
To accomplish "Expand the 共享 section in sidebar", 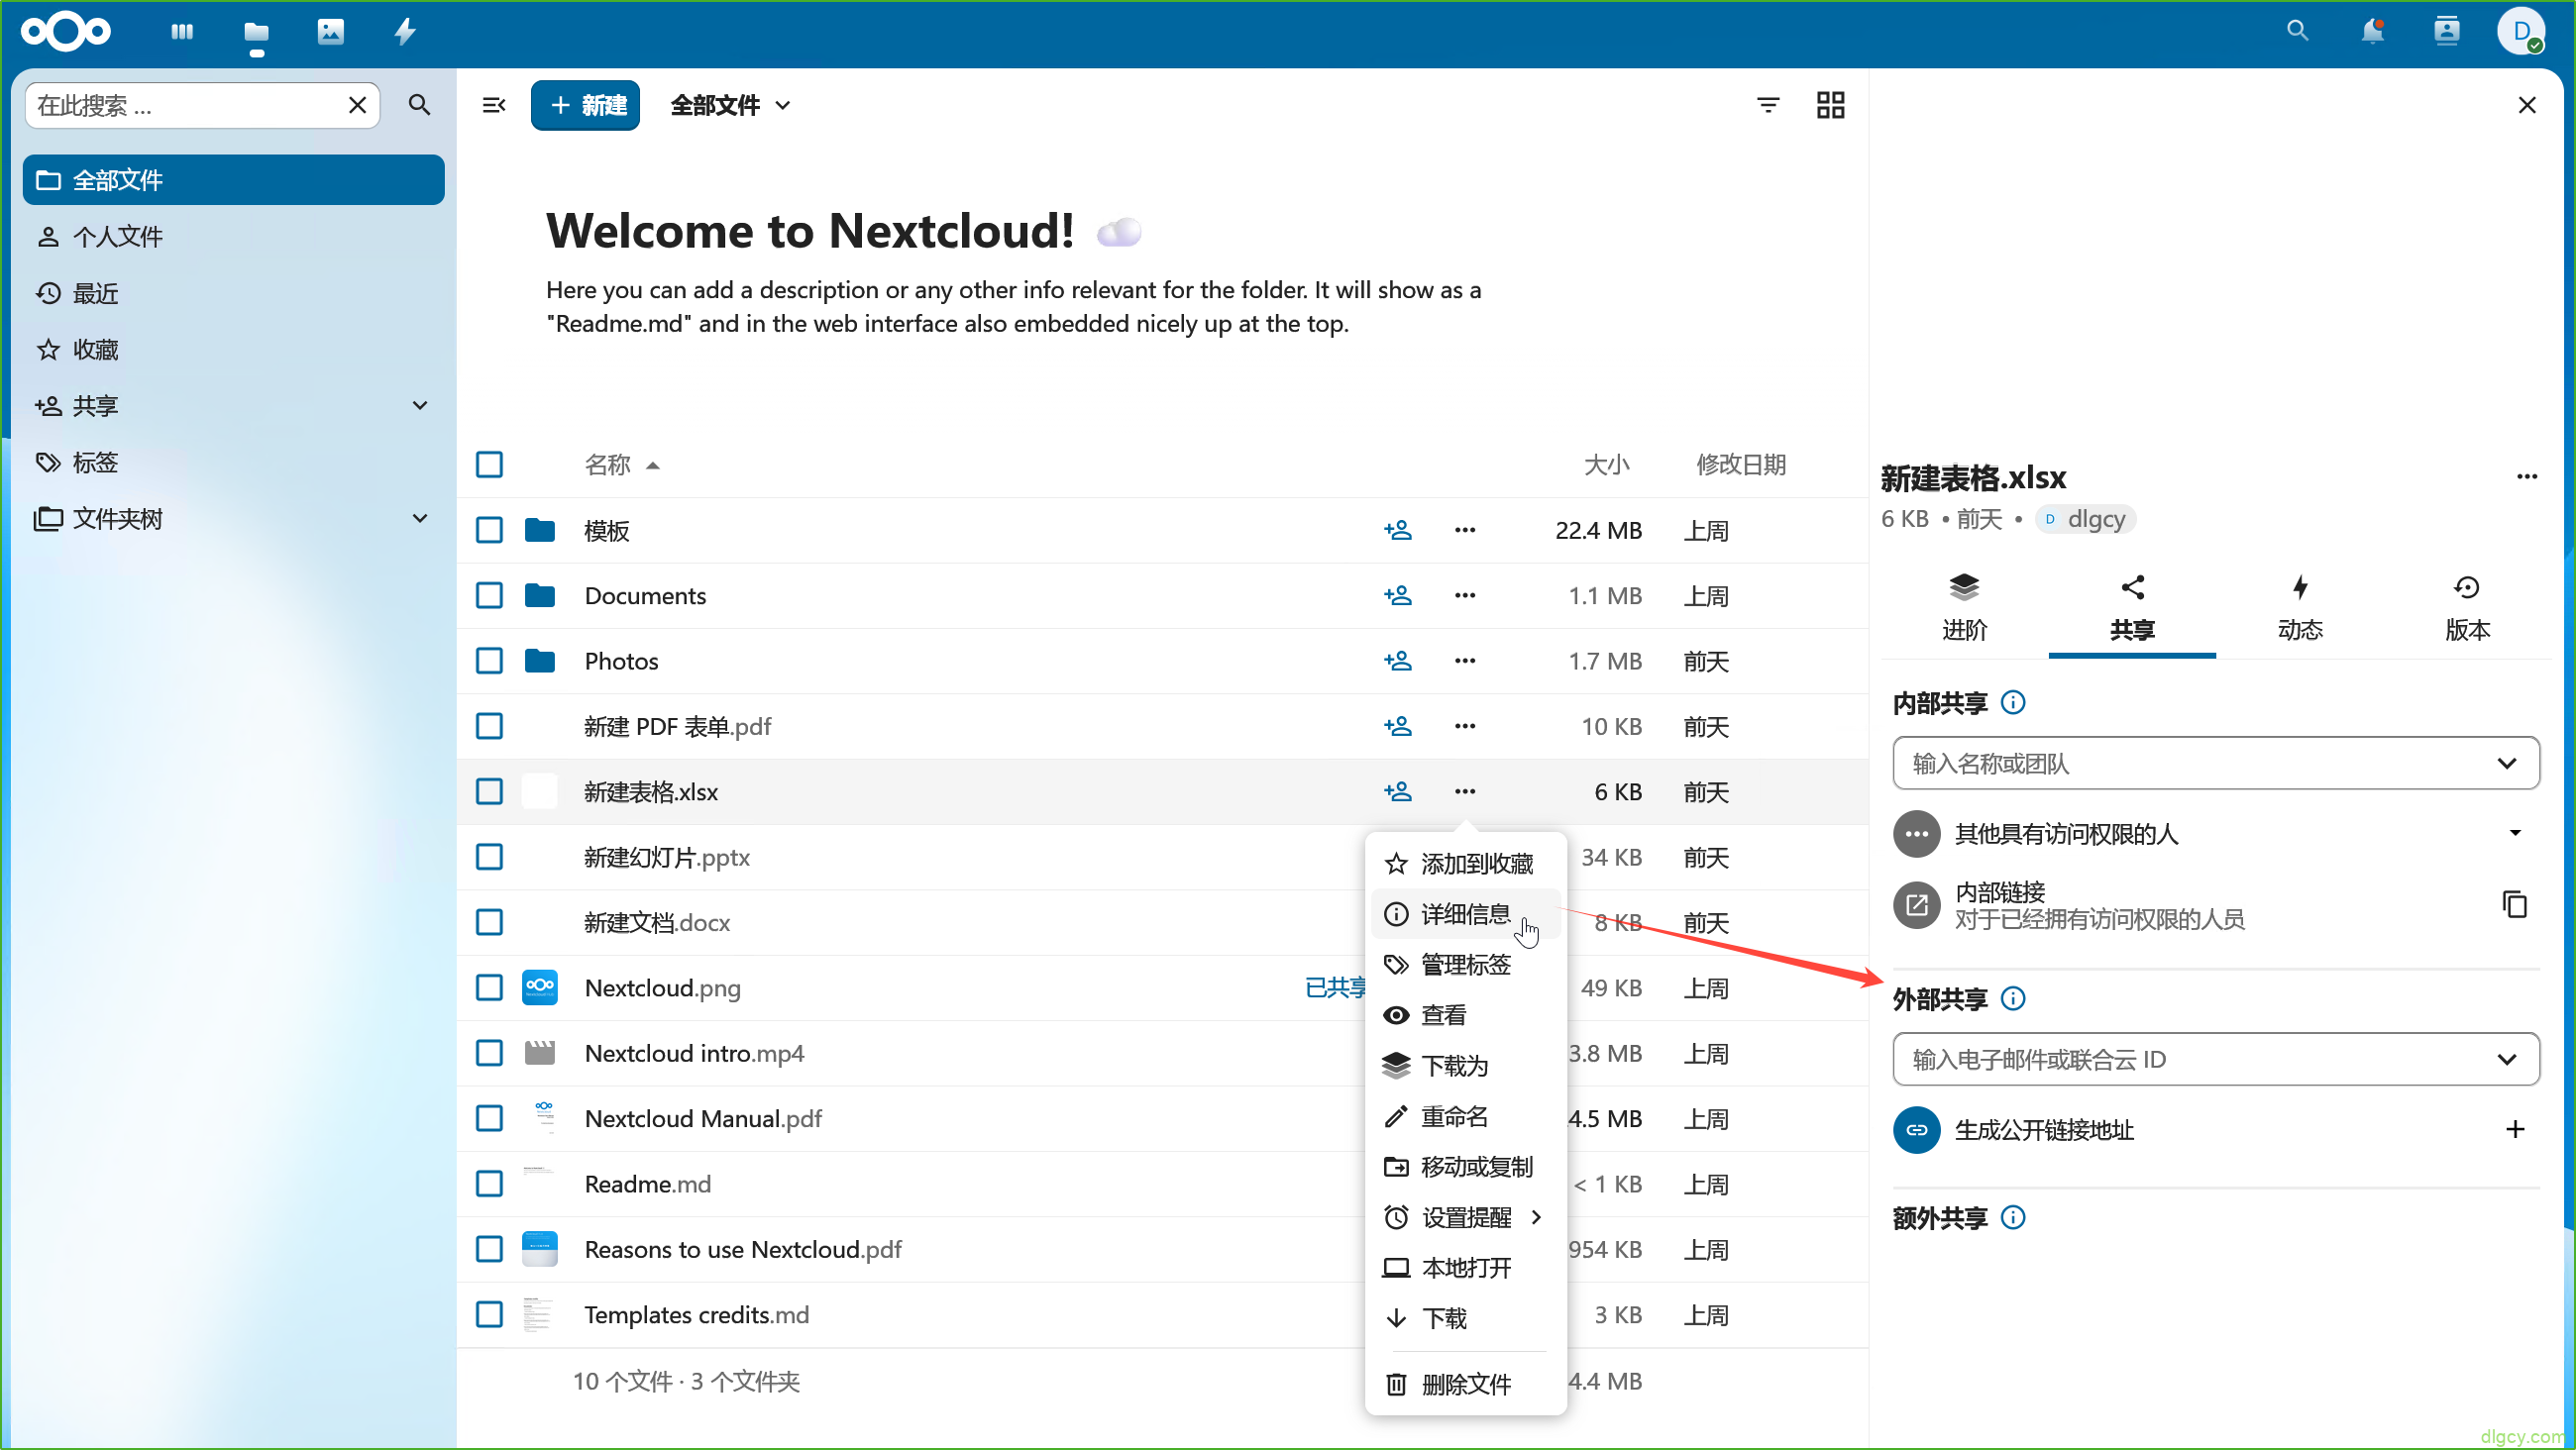I will point(420,406).
